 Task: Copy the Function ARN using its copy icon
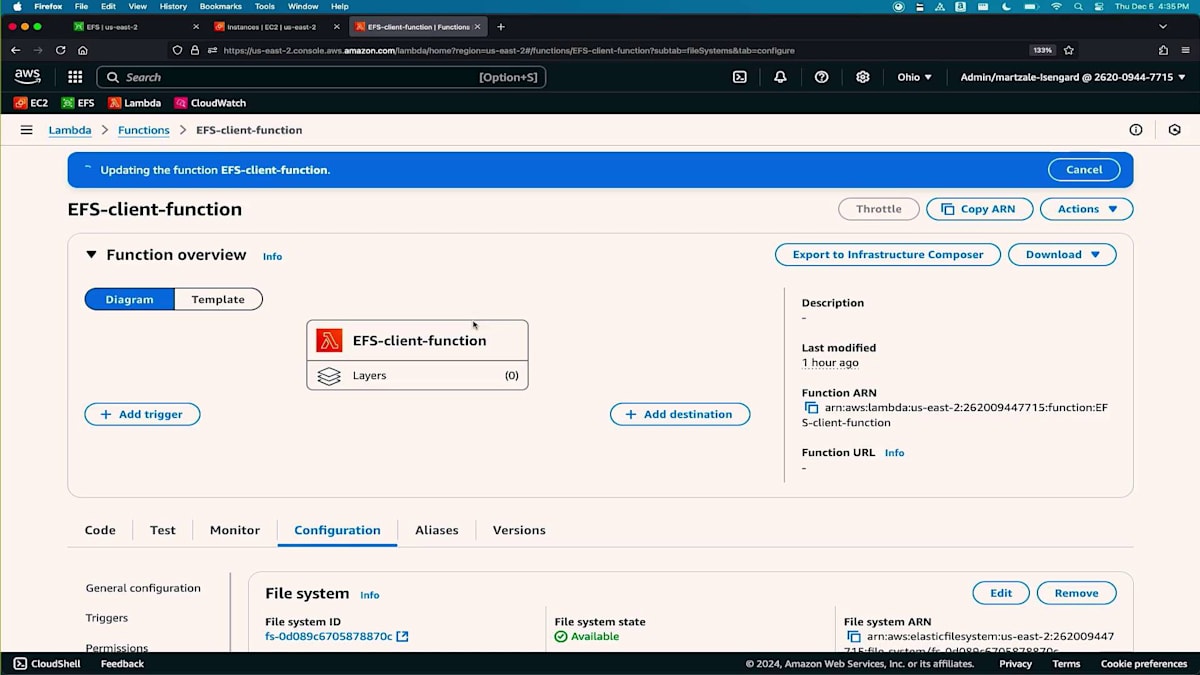pos(811,408)
